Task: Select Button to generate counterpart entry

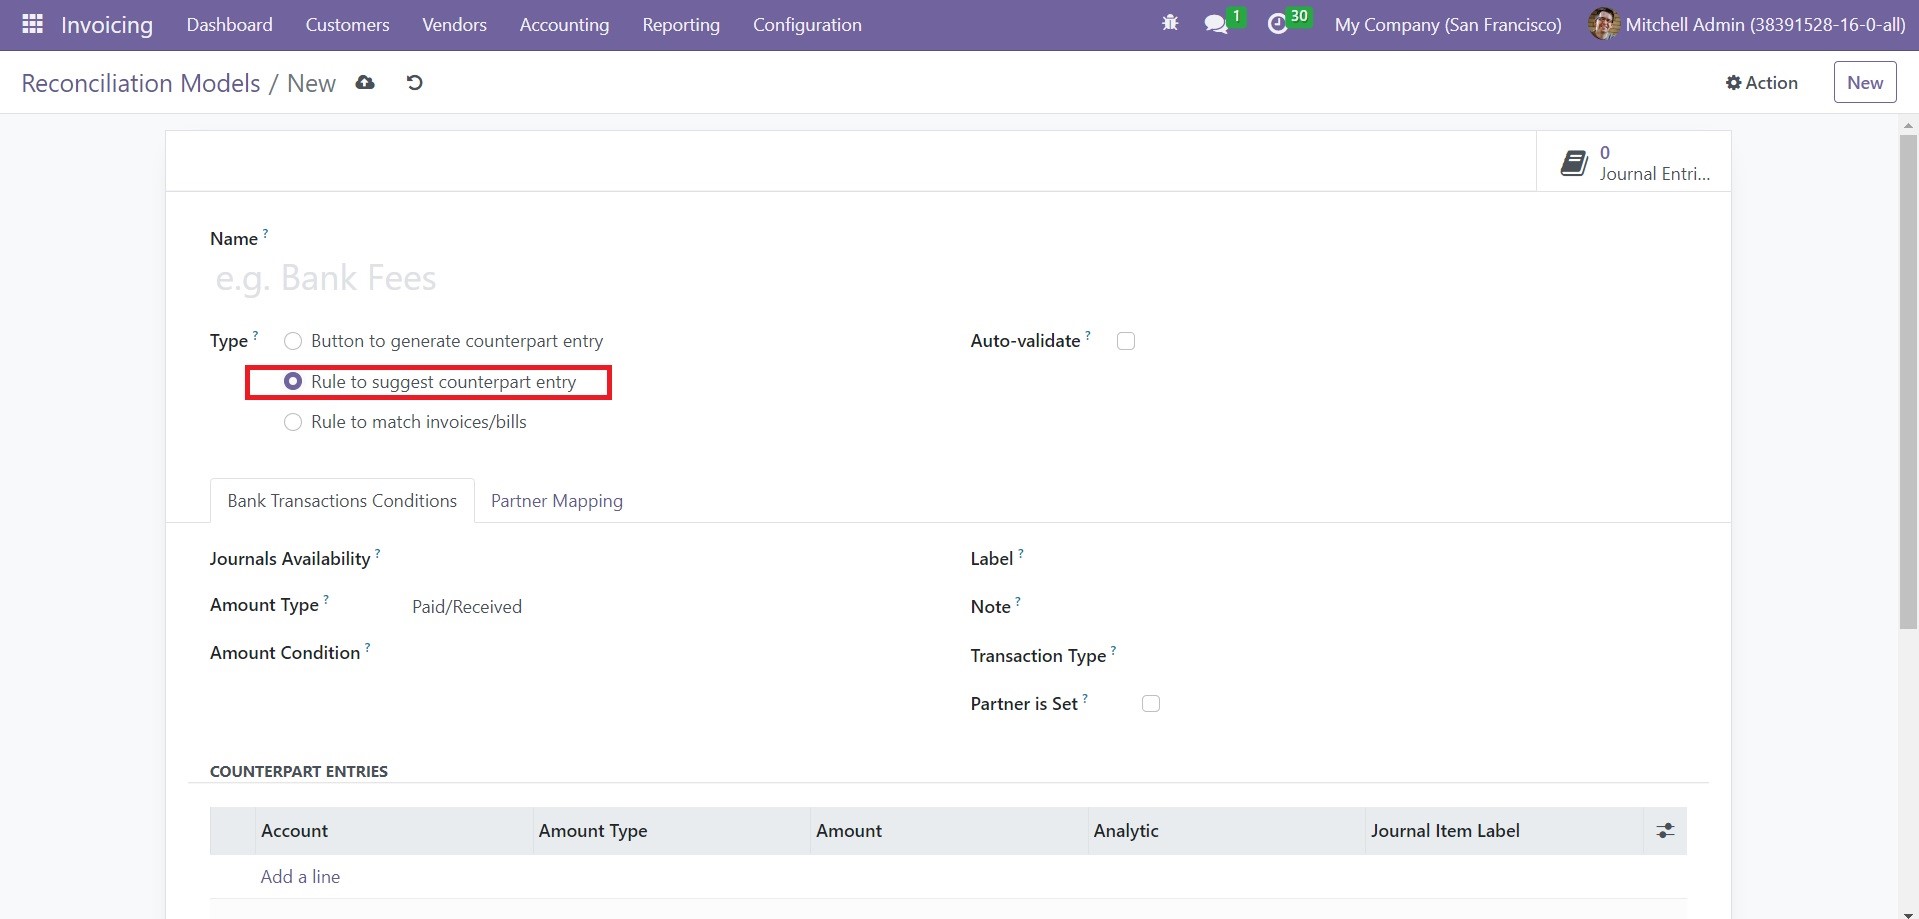Action: tap(293, 341)
